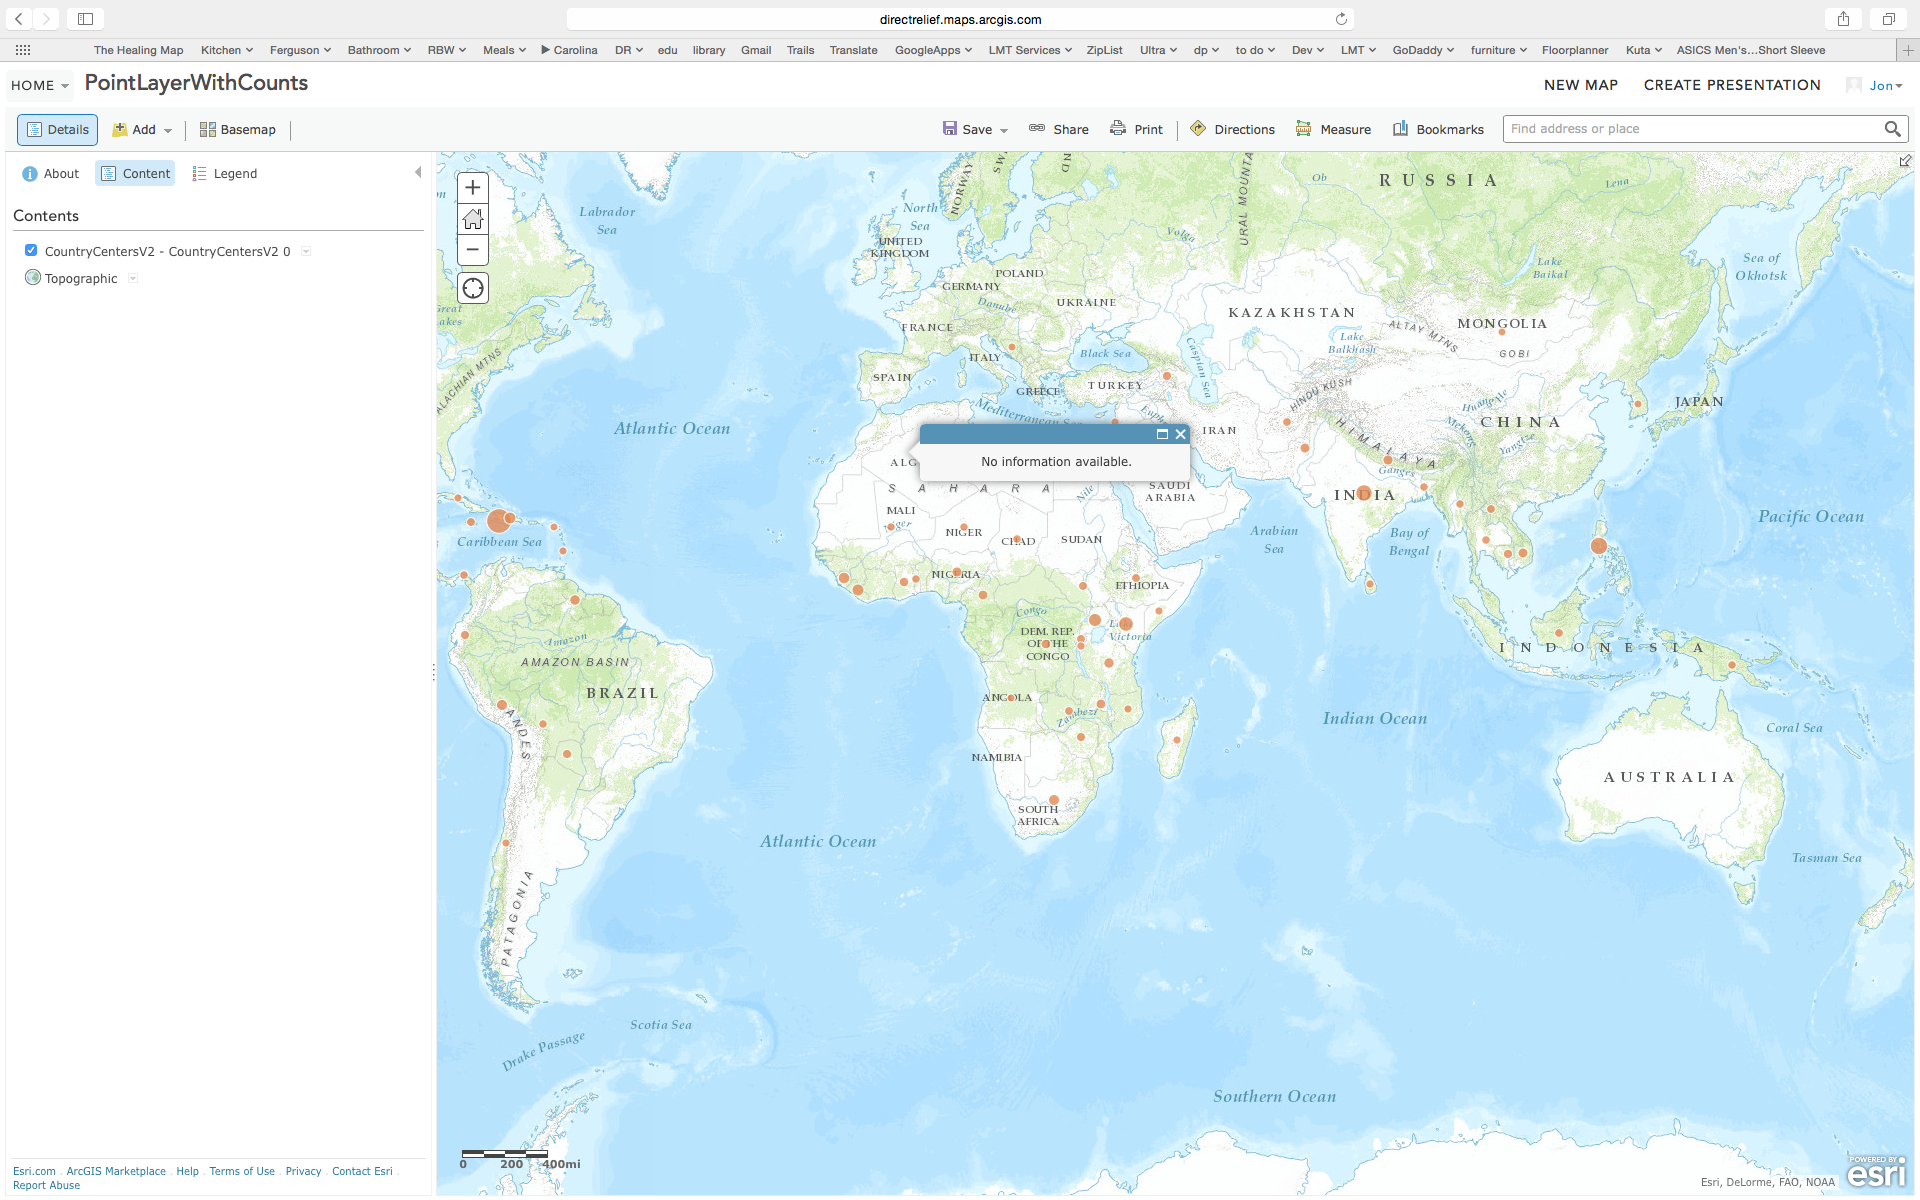The width and height of the screenshot is (1920, 1200).
Task: Click the Report Abuse link
Action: pyautogui.click(x=46, y=1185)
